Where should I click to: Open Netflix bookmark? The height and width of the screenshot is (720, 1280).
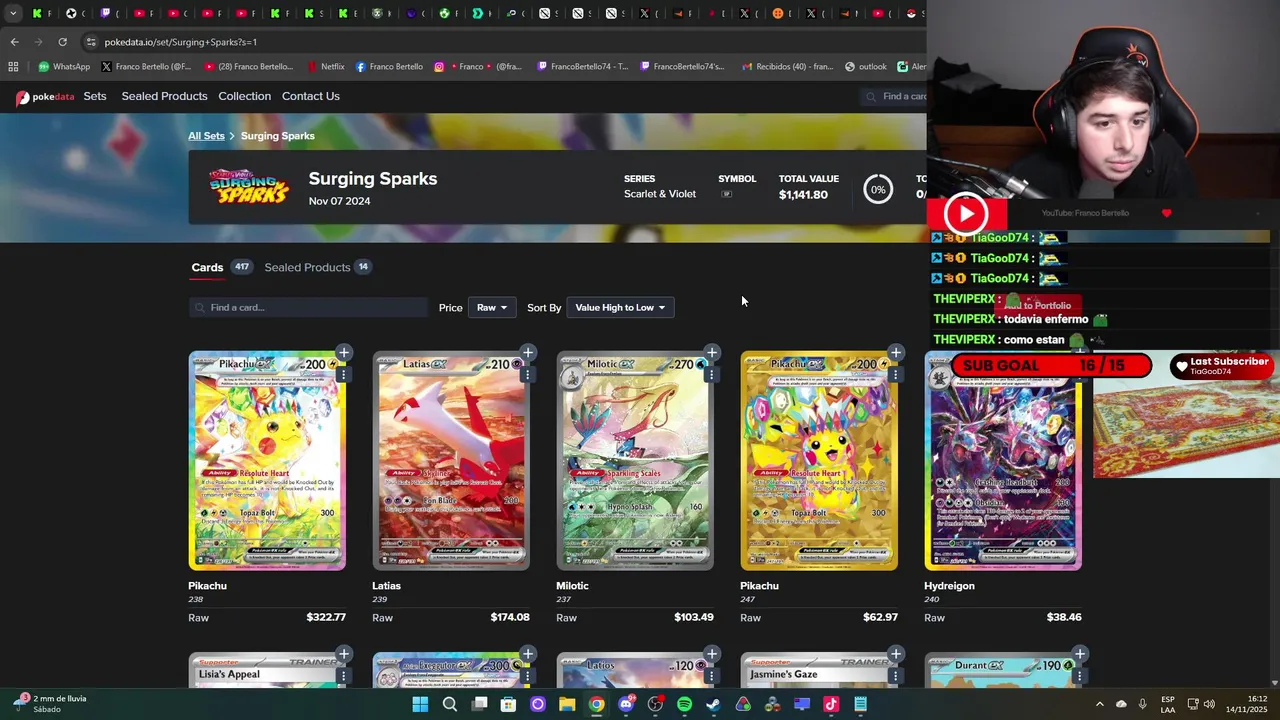pyautogui.click(x=325, y=67)
